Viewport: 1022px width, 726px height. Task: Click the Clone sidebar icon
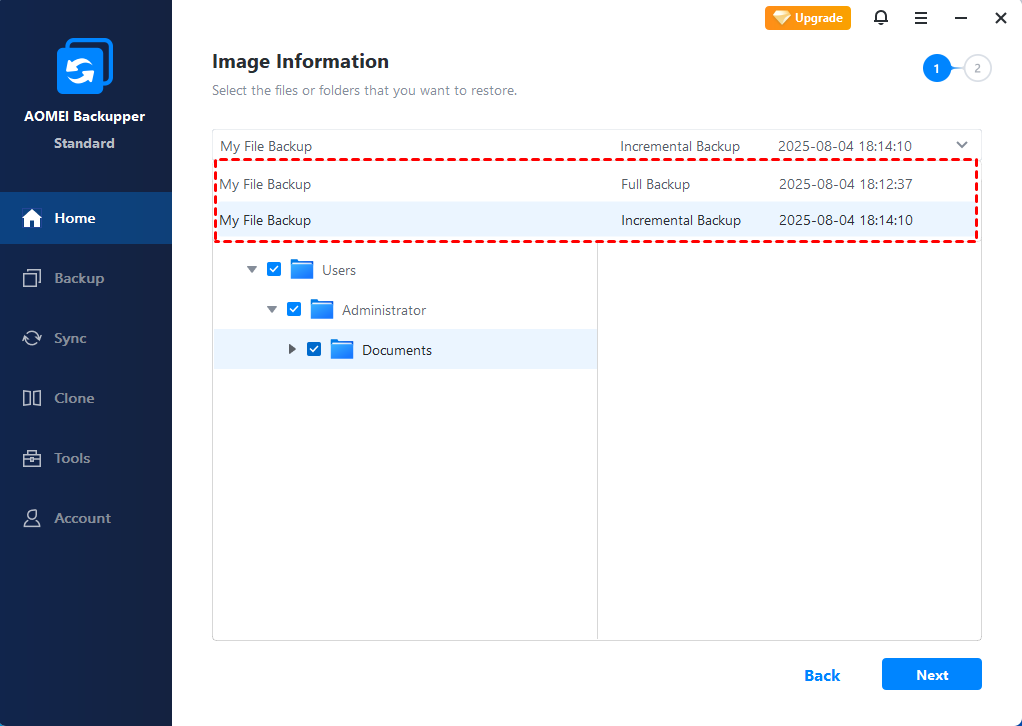32,398
